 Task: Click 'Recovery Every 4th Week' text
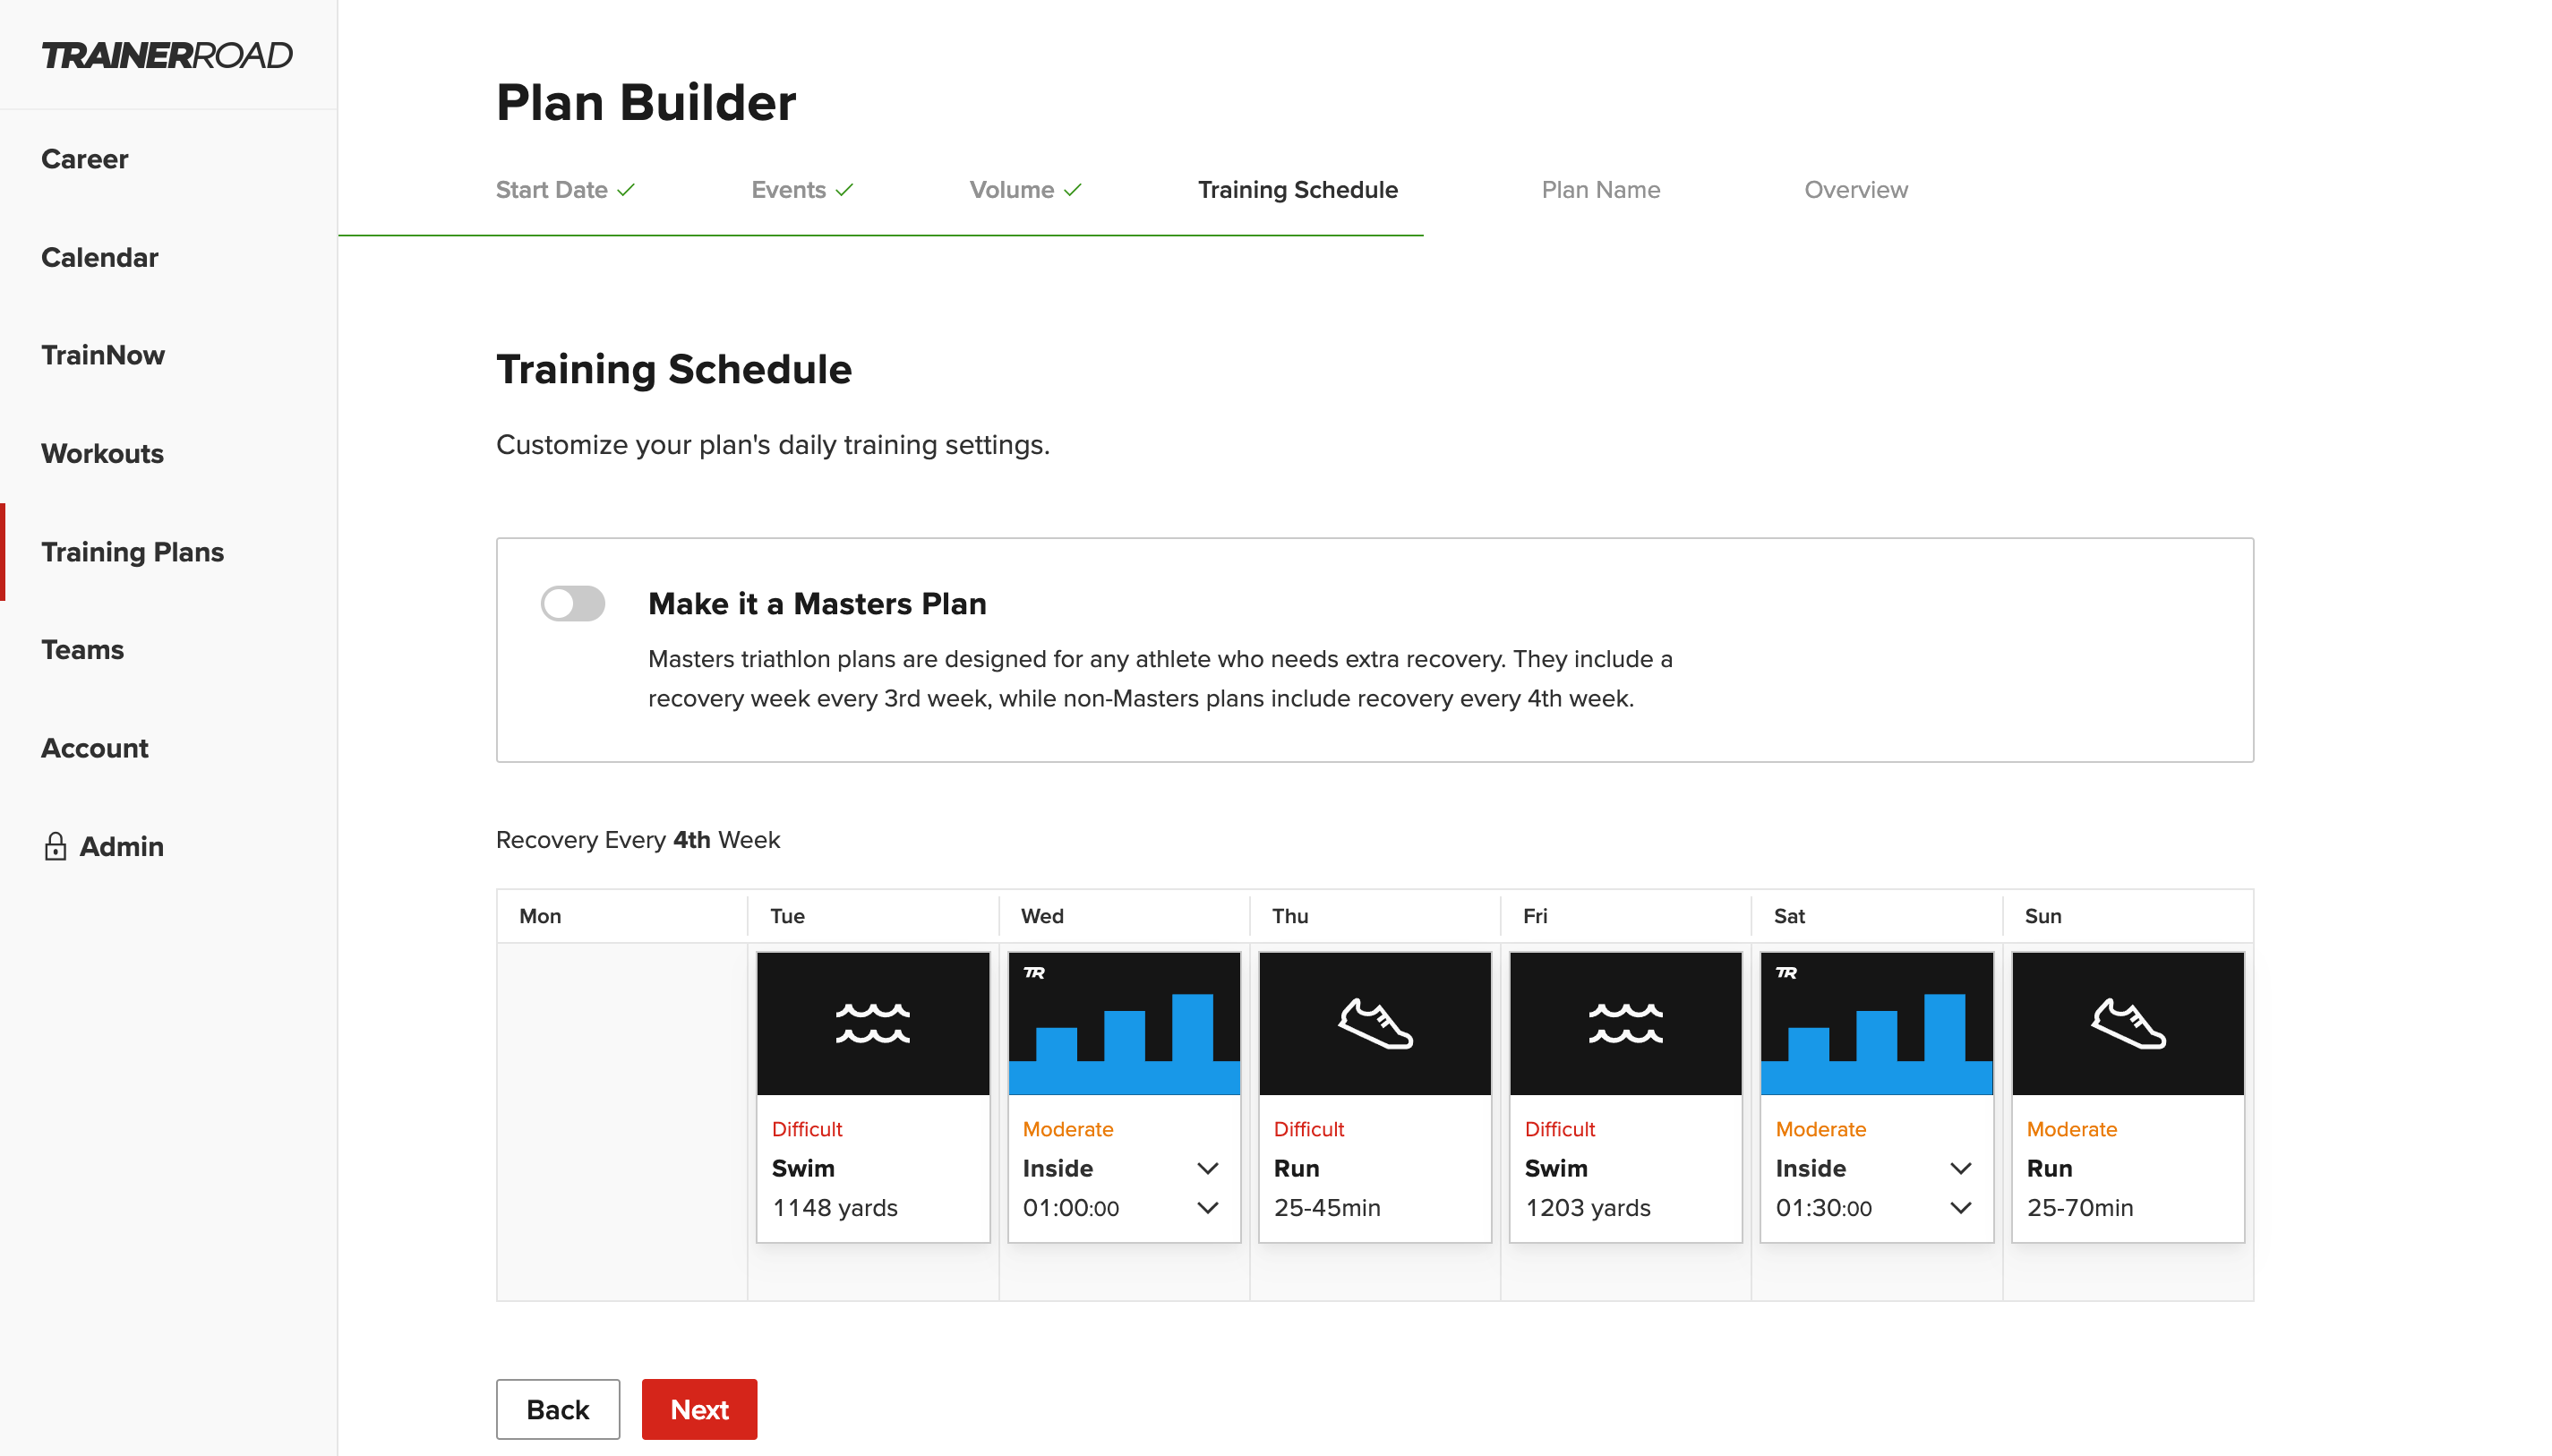638,840
